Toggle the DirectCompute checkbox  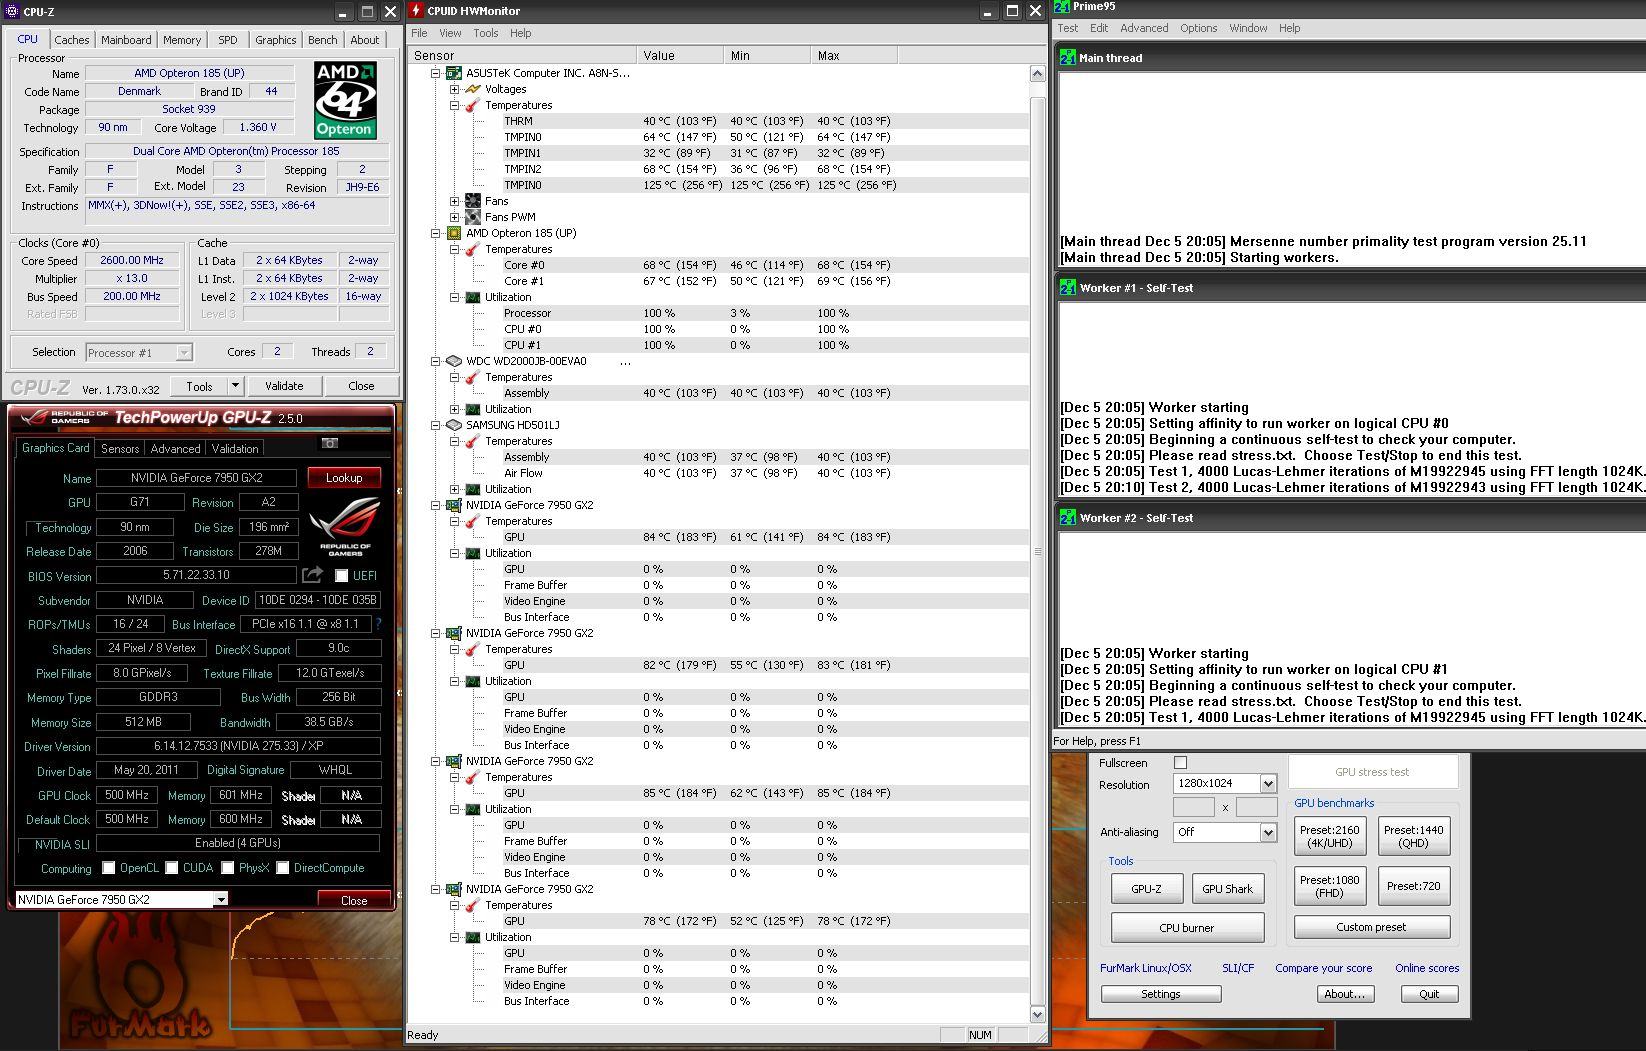point(283,868)
